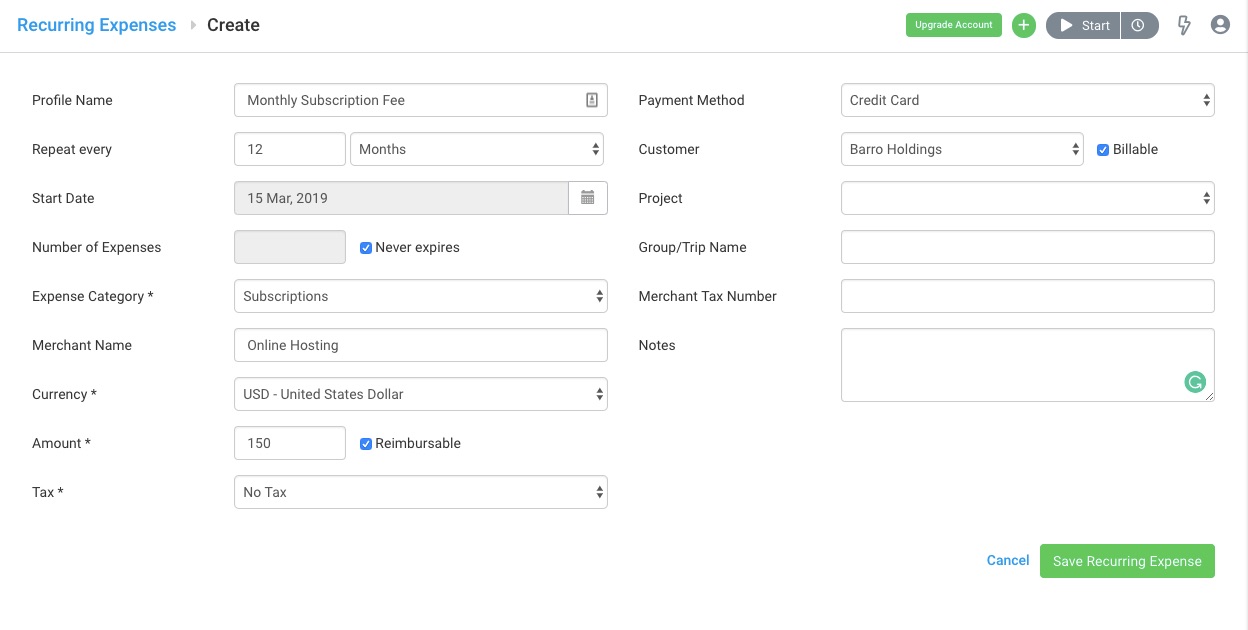Toggle the Never expires checkbox
Screen dimensions: 1248x630
(366, 247)
